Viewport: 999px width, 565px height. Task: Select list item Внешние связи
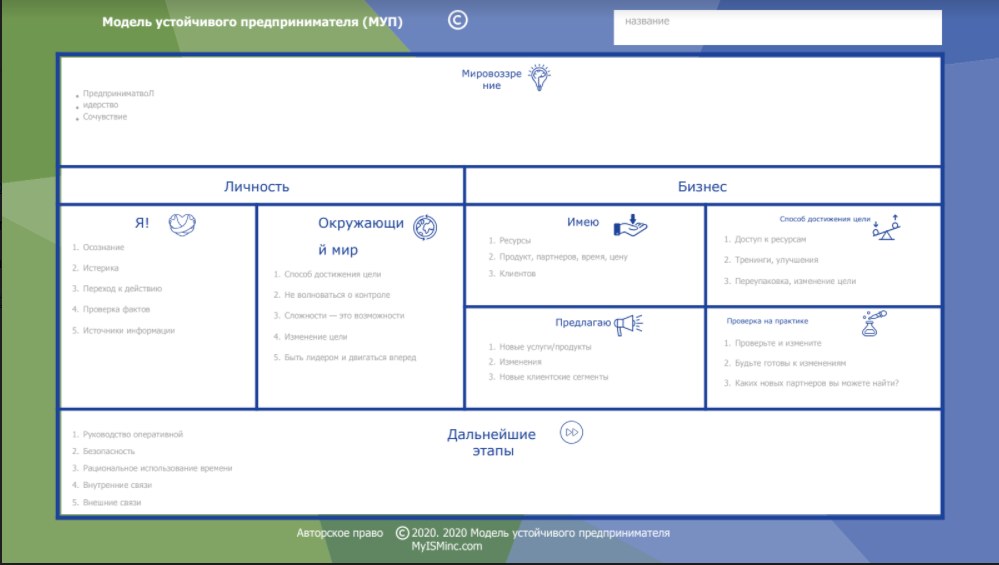pyautogui.click(x=111, y=503)
